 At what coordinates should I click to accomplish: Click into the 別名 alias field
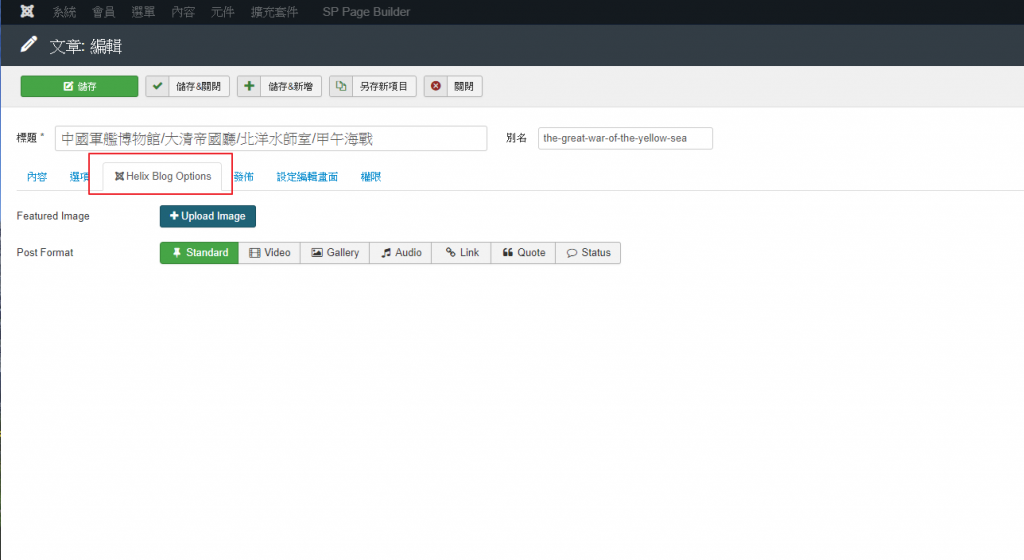tap(625, 138)
